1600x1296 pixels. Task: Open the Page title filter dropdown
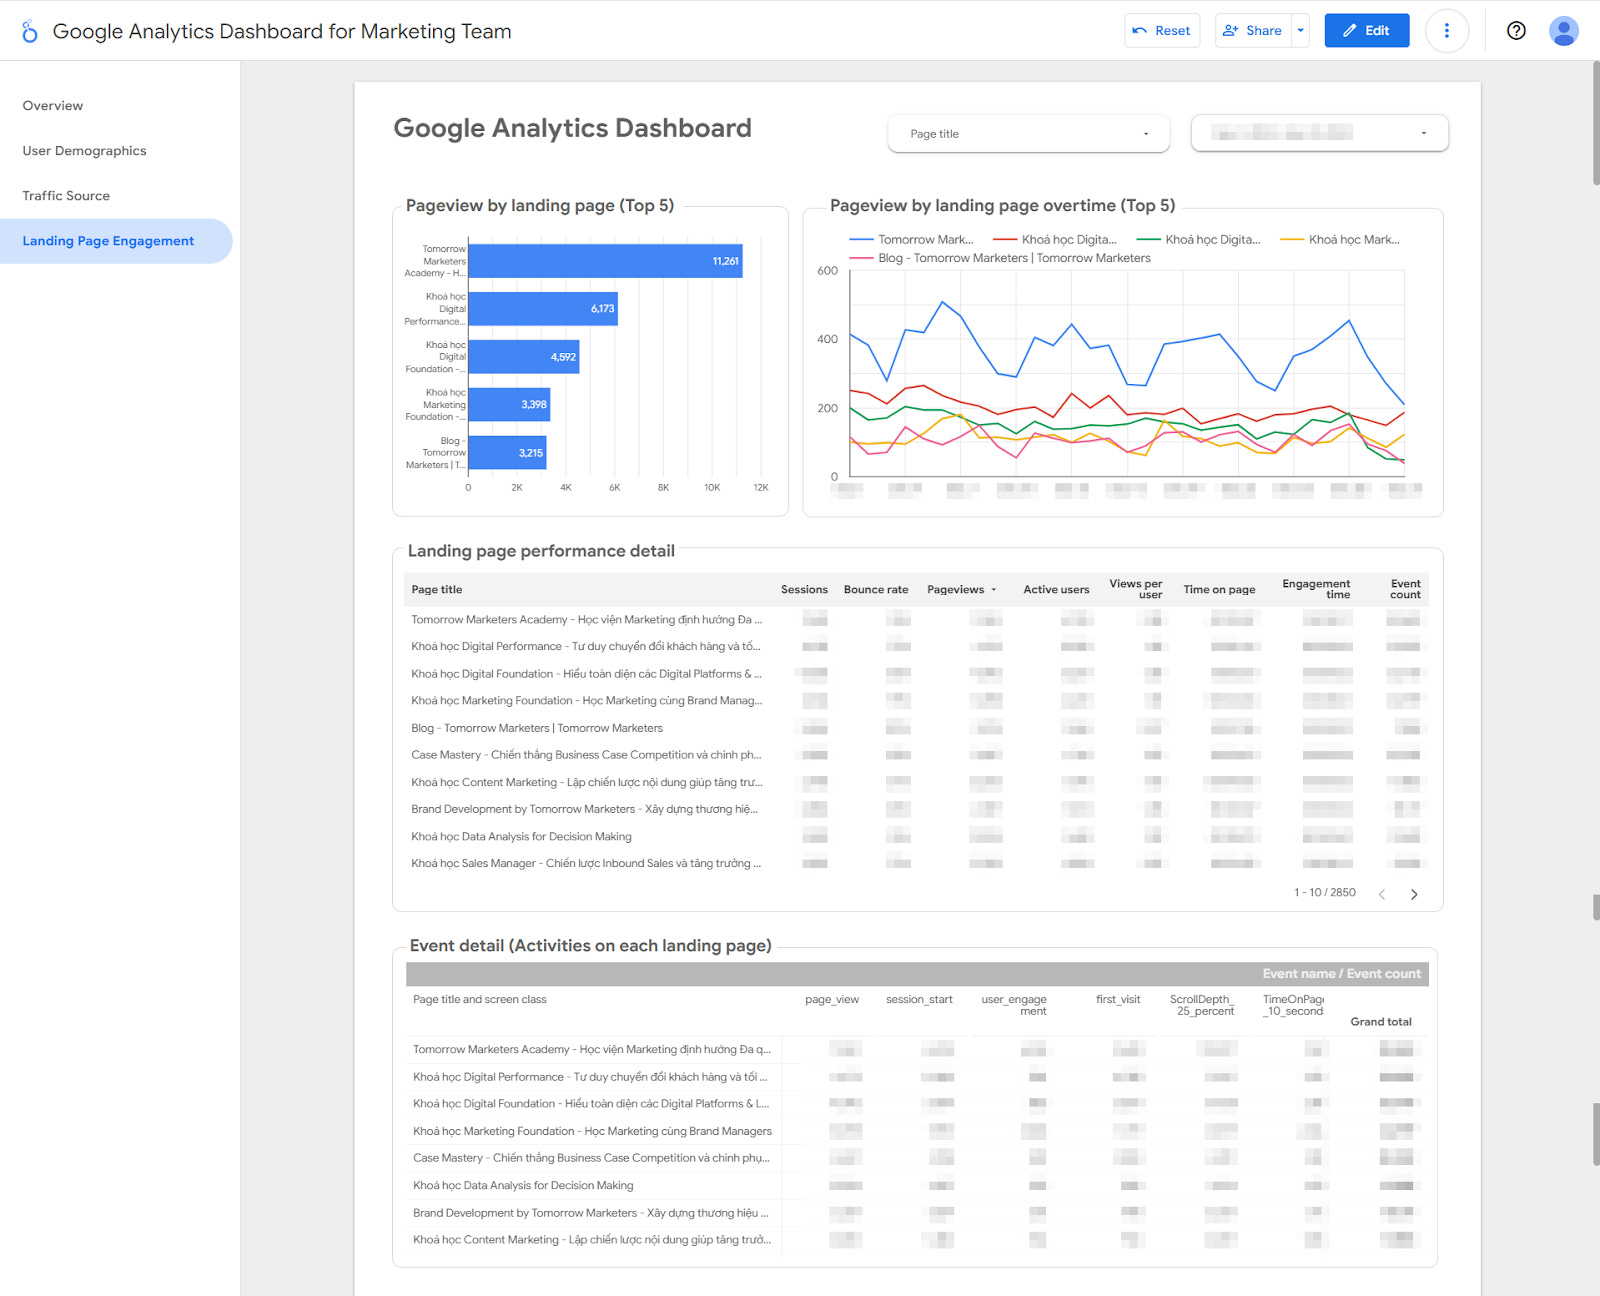[1028, 133]
